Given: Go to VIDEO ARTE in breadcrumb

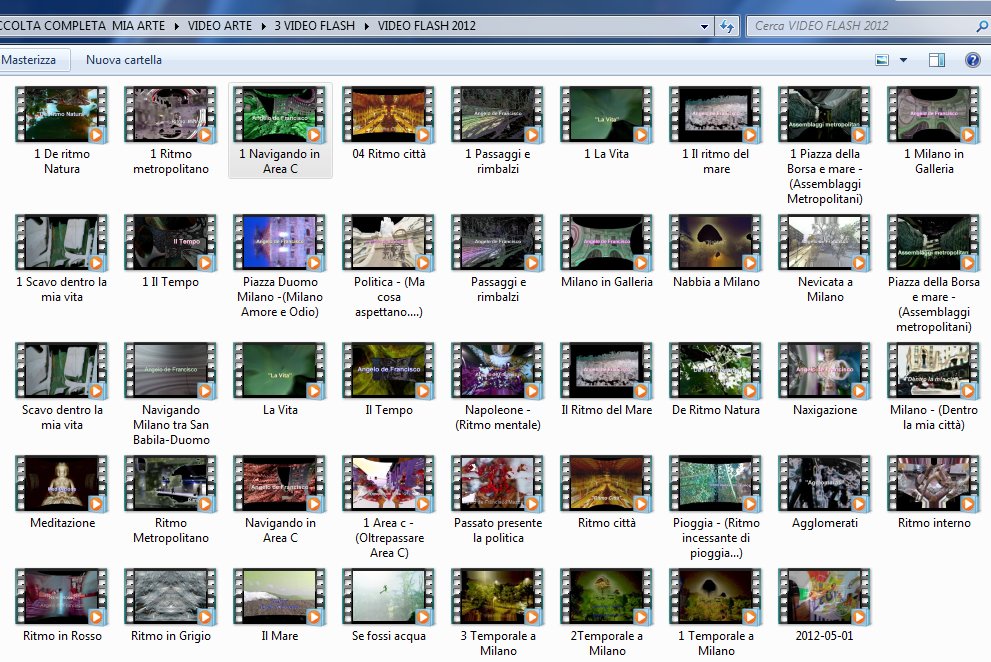Looking at the screenshot, I should pos(221,26).
